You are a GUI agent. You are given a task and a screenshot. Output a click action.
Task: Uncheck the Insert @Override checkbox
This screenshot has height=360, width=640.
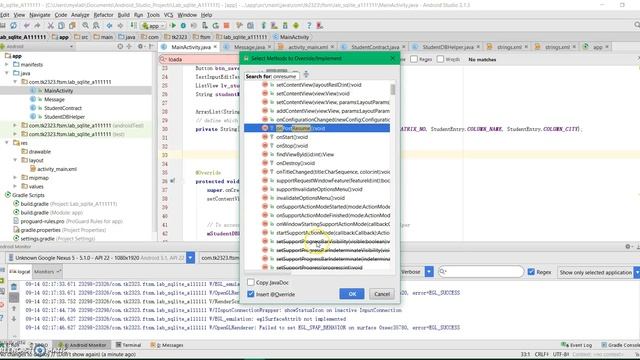coord(251,294)
